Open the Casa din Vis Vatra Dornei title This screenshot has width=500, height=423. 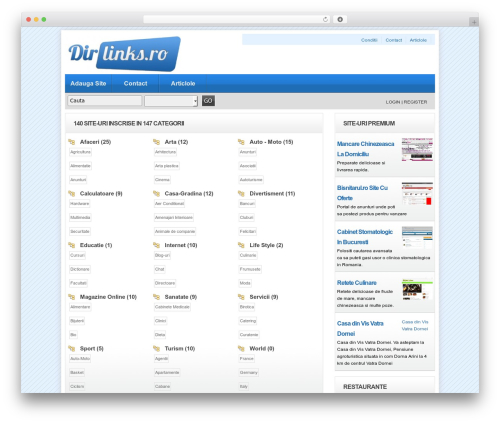click(360, 329)
